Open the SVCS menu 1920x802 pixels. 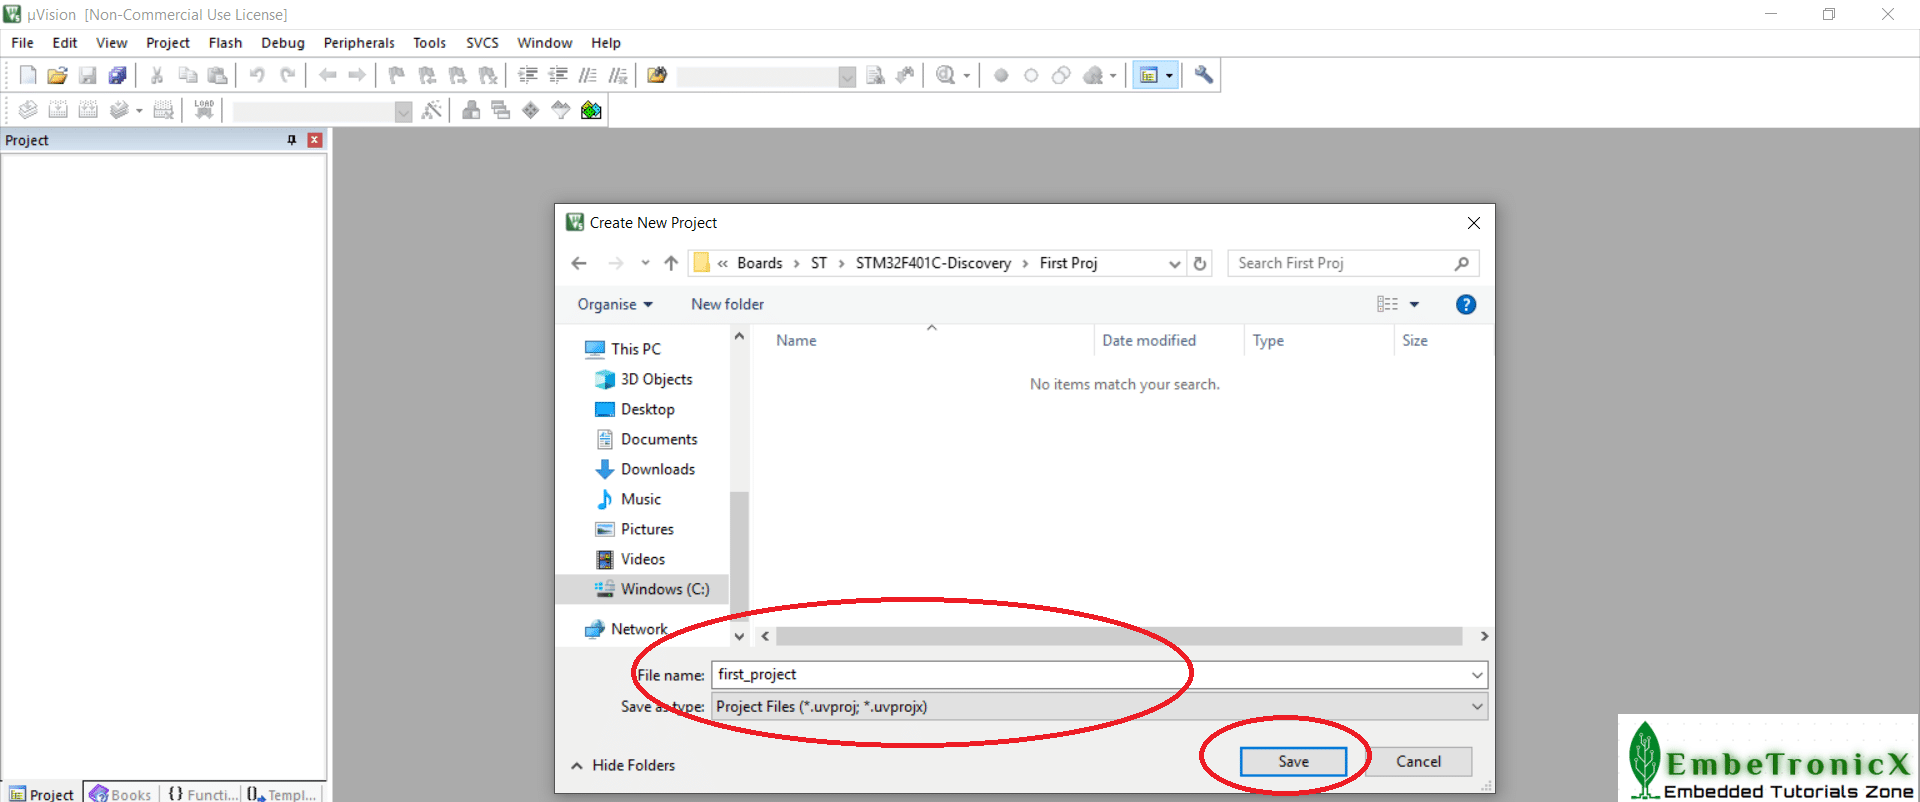coord(482,43)
